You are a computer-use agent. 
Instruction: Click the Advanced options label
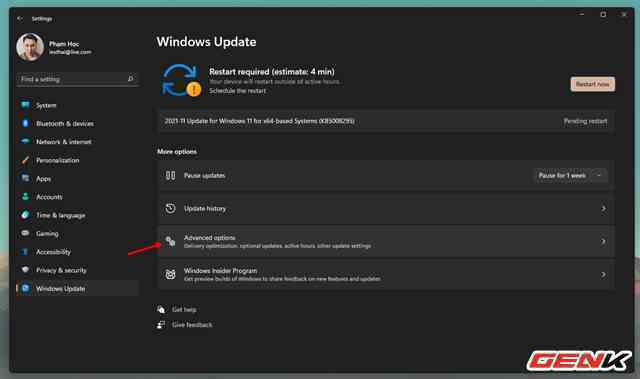tap(210, 237)
